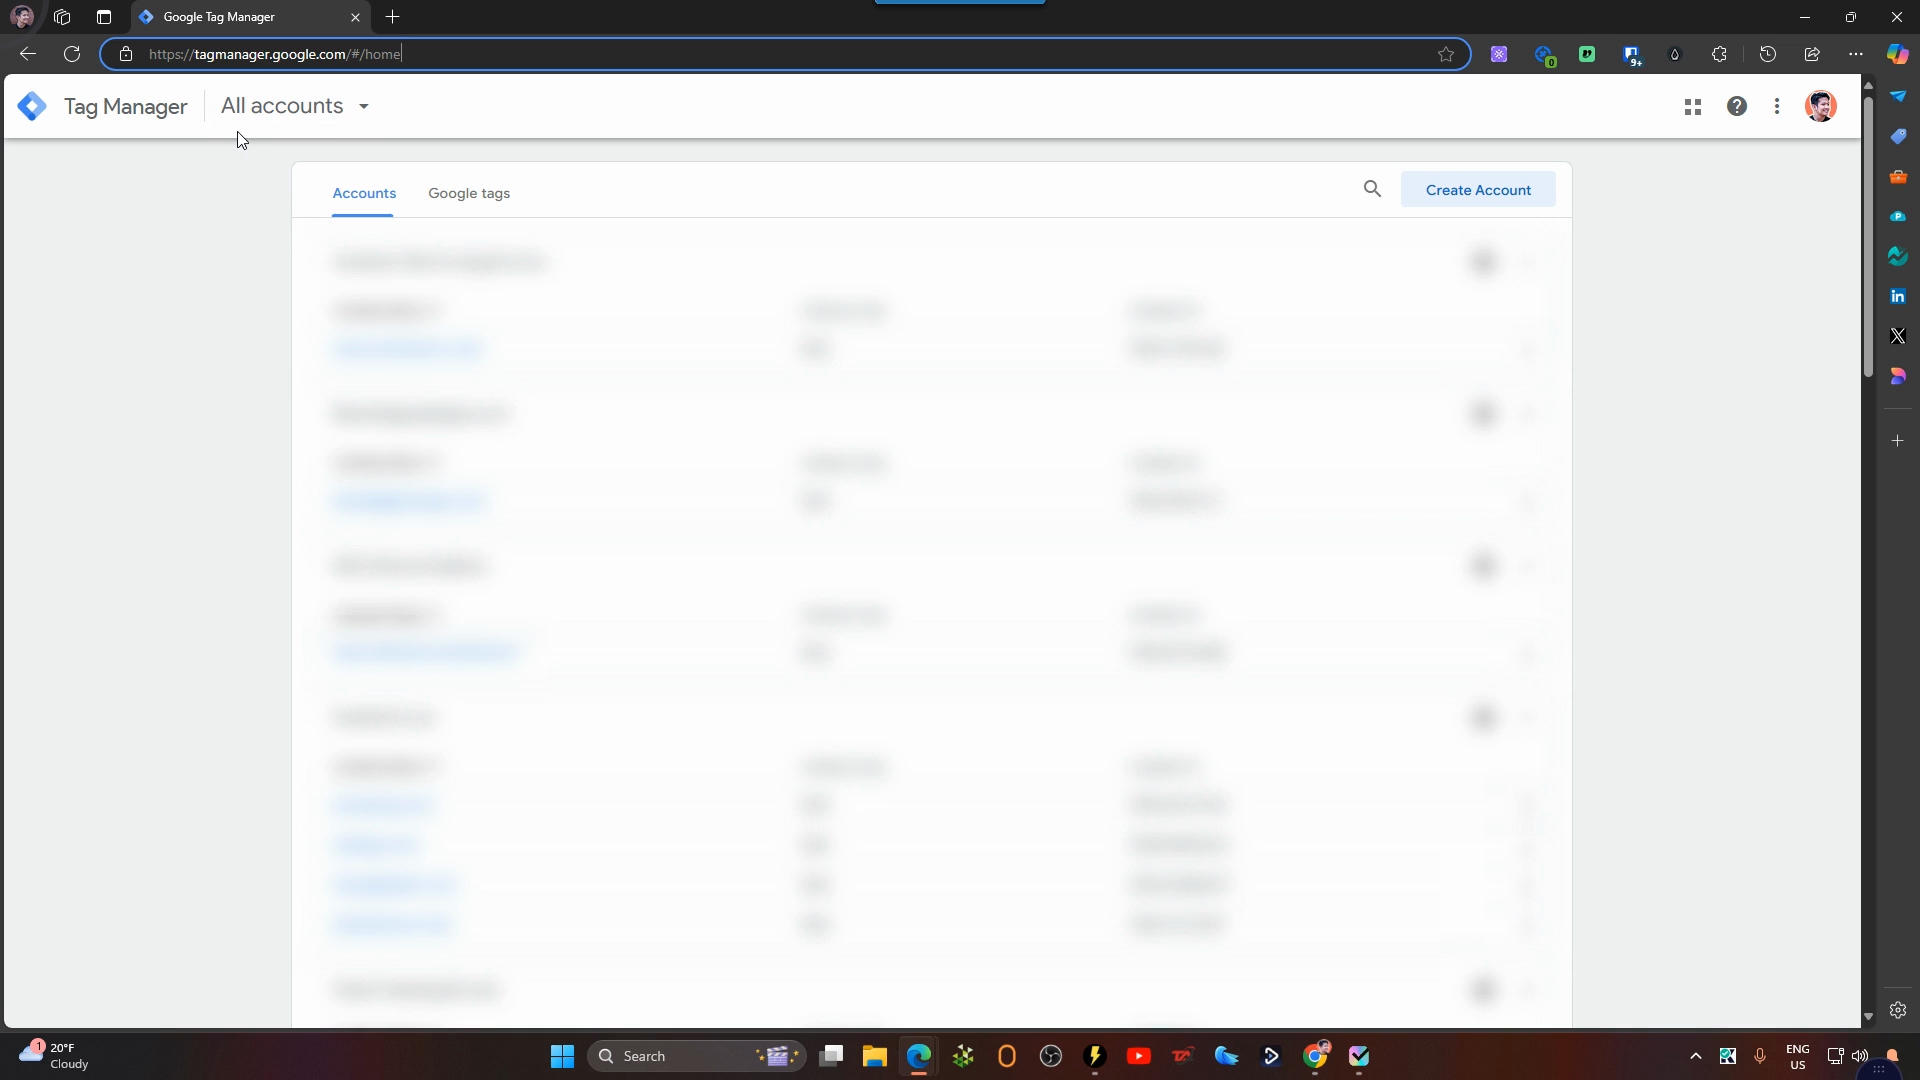Open the Edge Workspaces icon
This screenshot has width=1920, height=1080.
[62, 17]
